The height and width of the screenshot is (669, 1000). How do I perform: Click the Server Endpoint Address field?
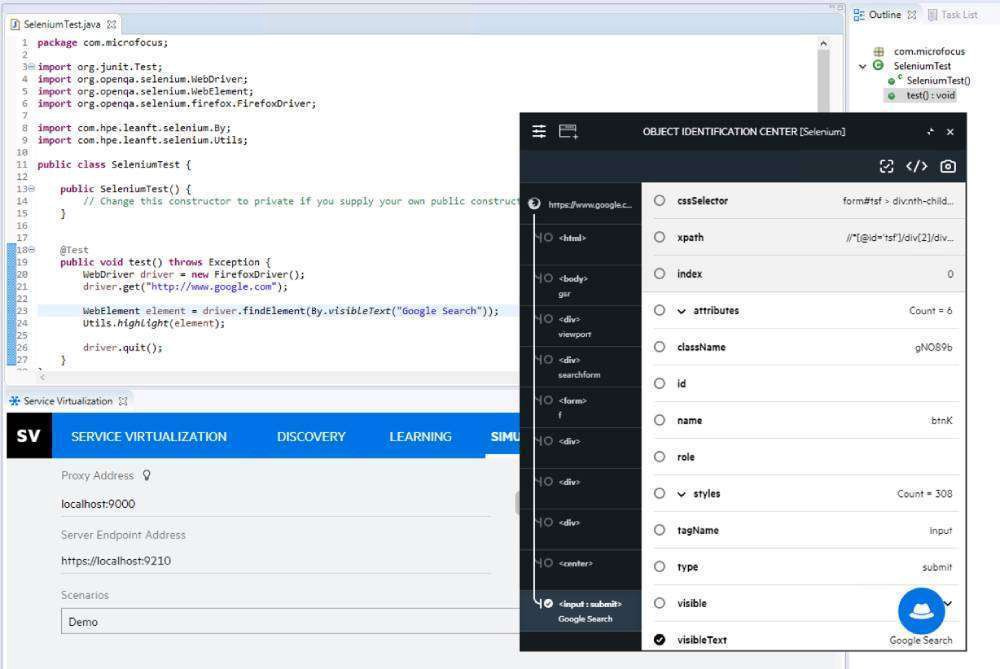[276, 561]
